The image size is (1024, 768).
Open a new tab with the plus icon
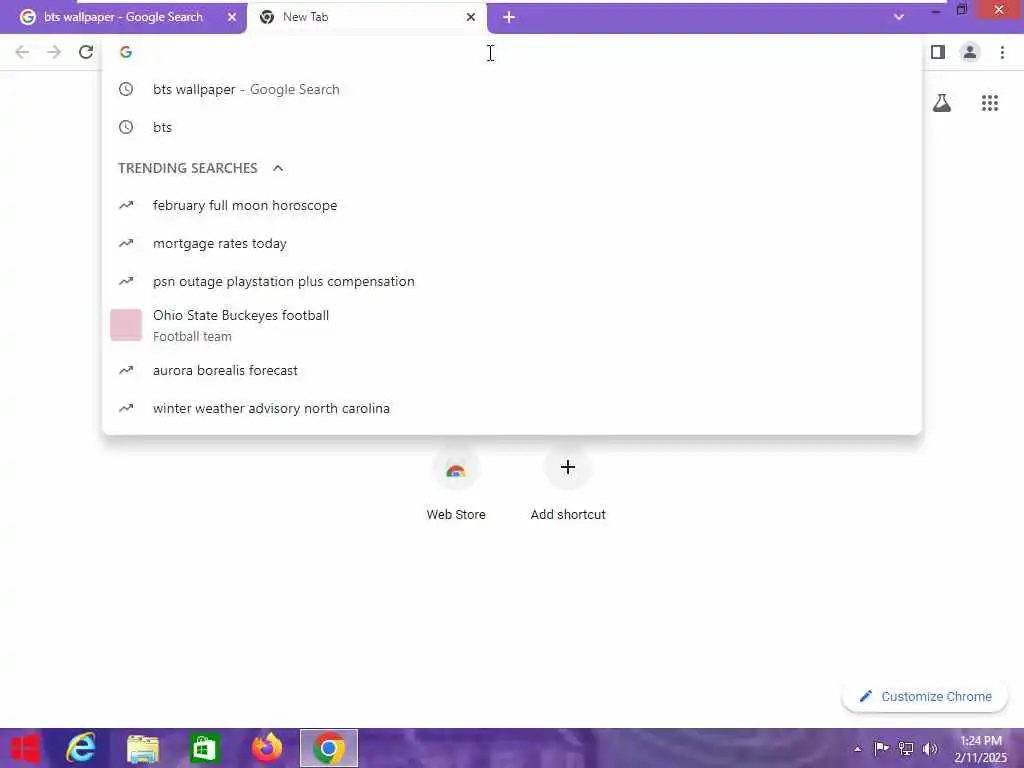pos(509,17)
